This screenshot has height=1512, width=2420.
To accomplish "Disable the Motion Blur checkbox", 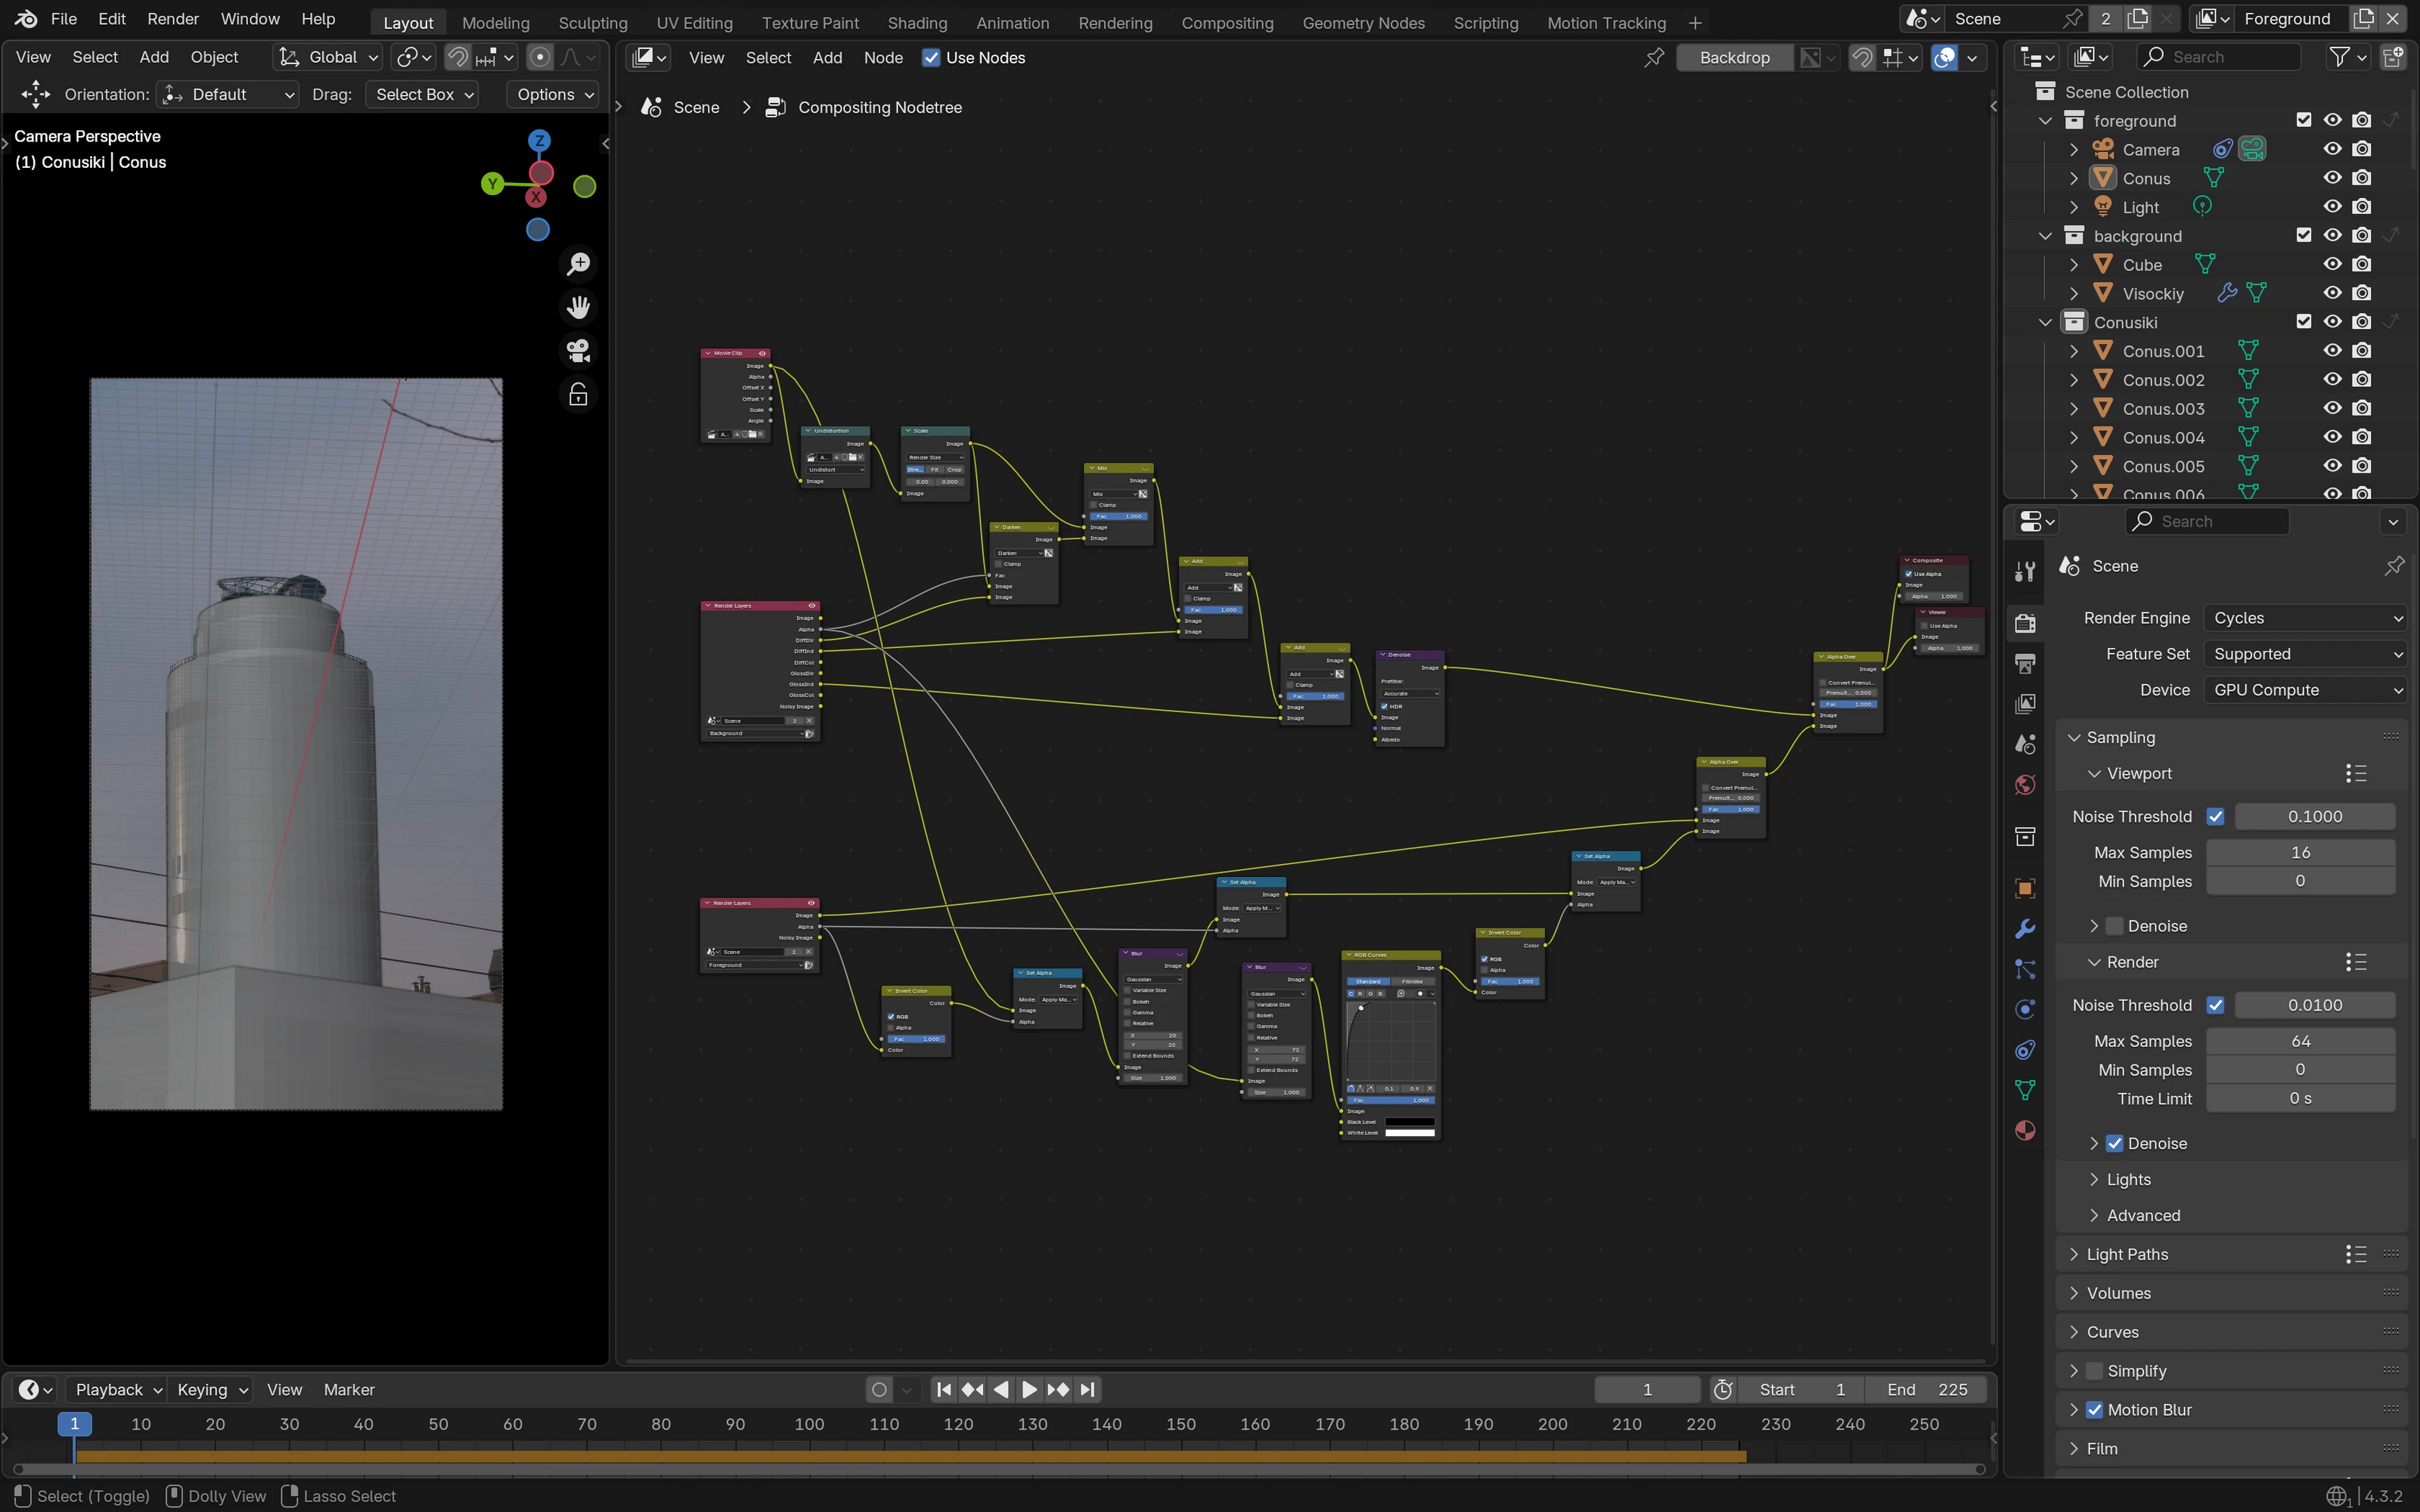I will tap(2094, 1410).
